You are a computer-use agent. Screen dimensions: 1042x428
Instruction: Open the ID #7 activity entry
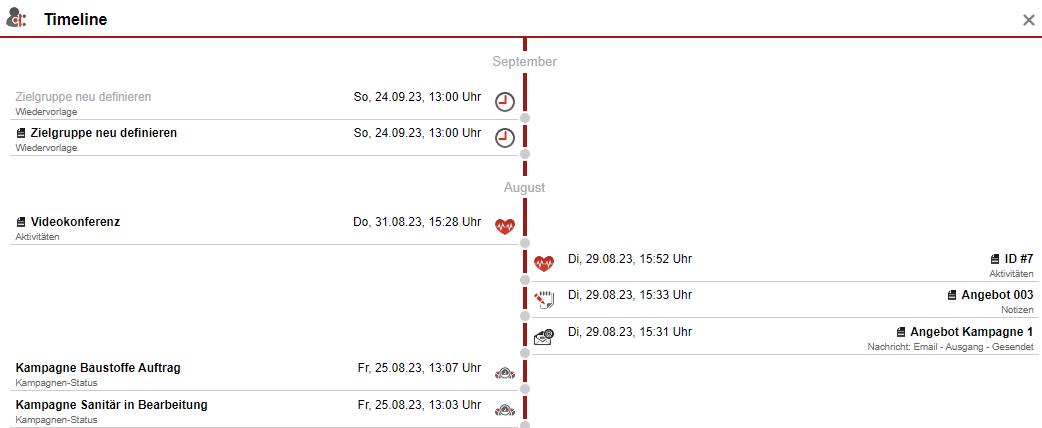point(1018,259)
